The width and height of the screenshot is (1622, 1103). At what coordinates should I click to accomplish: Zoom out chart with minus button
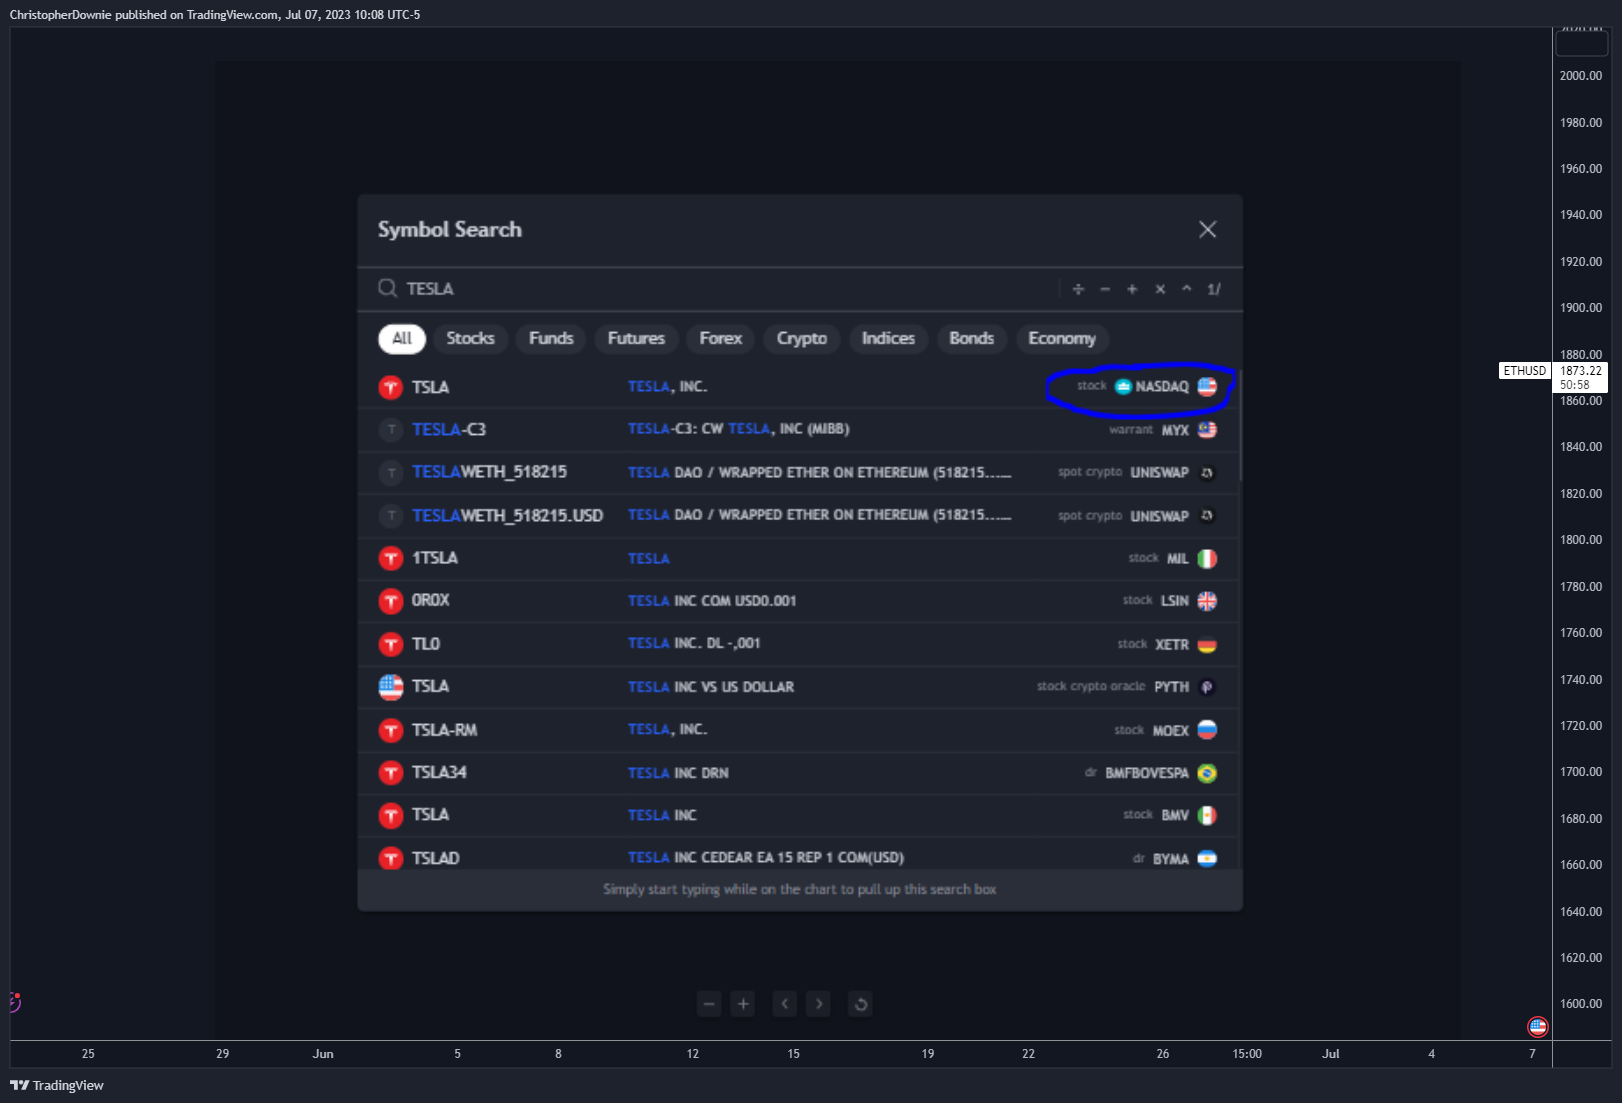[x=709, y=1004]
